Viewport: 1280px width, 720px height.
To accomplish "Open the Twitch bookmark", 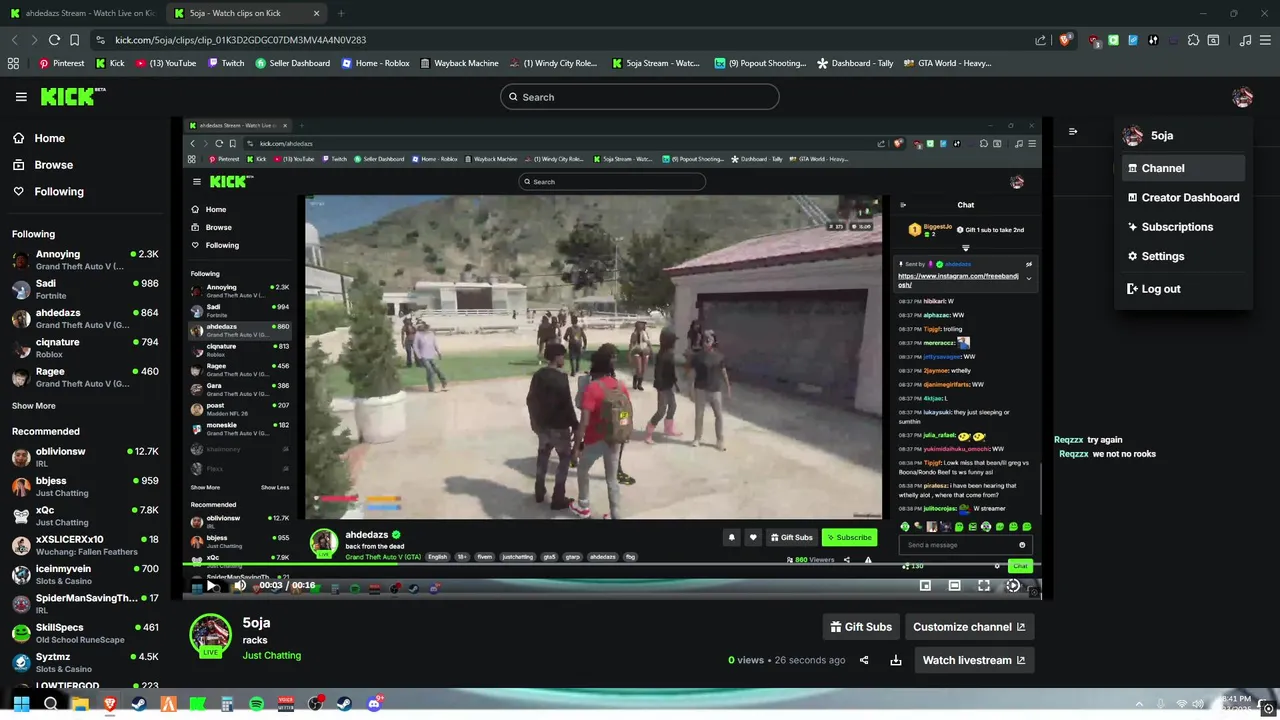I will [x=226, y=63].
